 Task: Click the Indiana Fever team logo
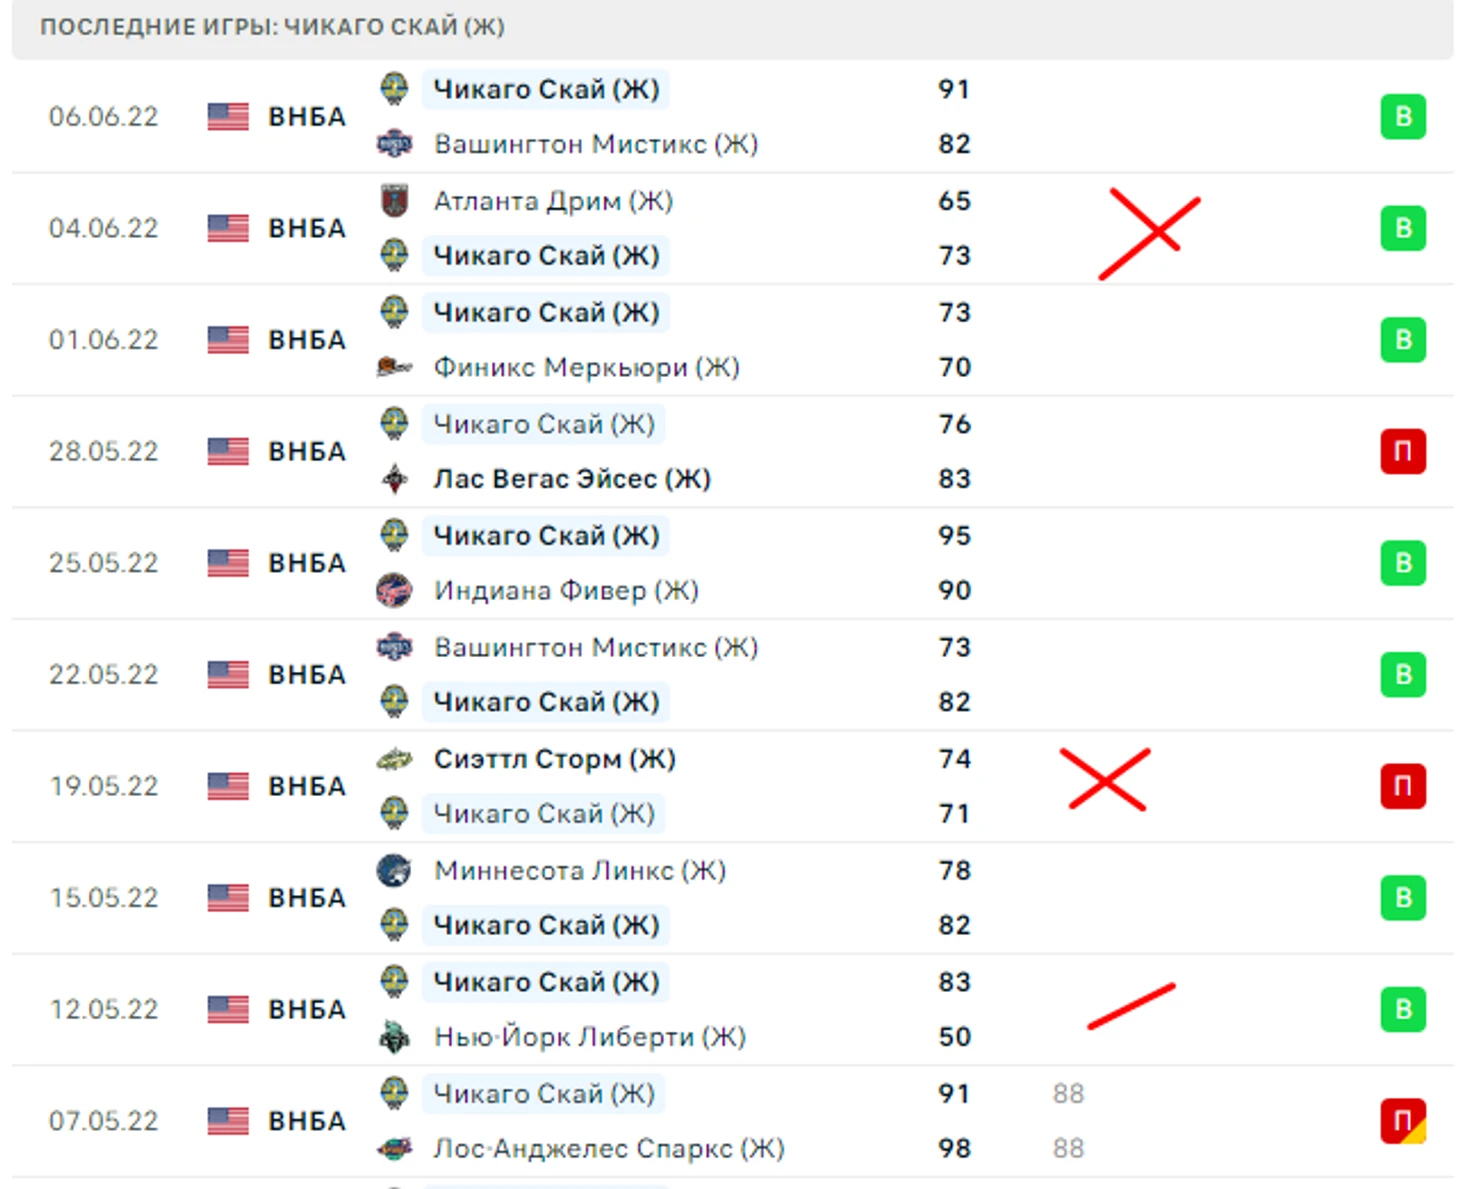pyautogui.click(x=394, y=590)
